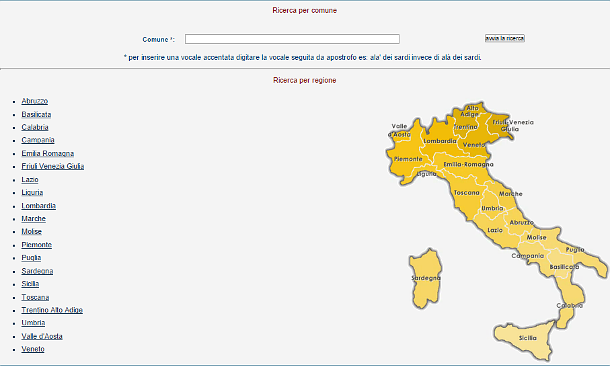Open the Lazio link in the list
Screen dimensions: 610x367
click(30, 179)
